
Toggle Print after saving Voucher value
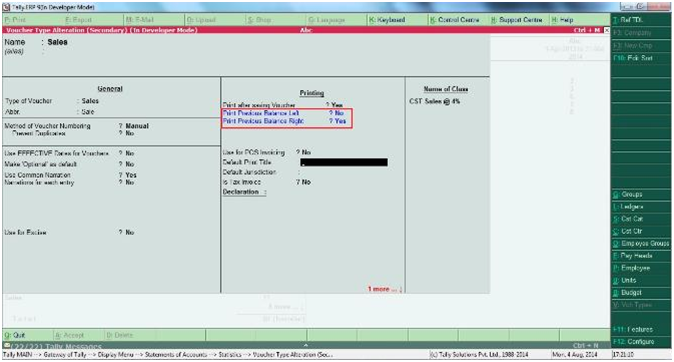pyautogui.click(x=337, y=105)
